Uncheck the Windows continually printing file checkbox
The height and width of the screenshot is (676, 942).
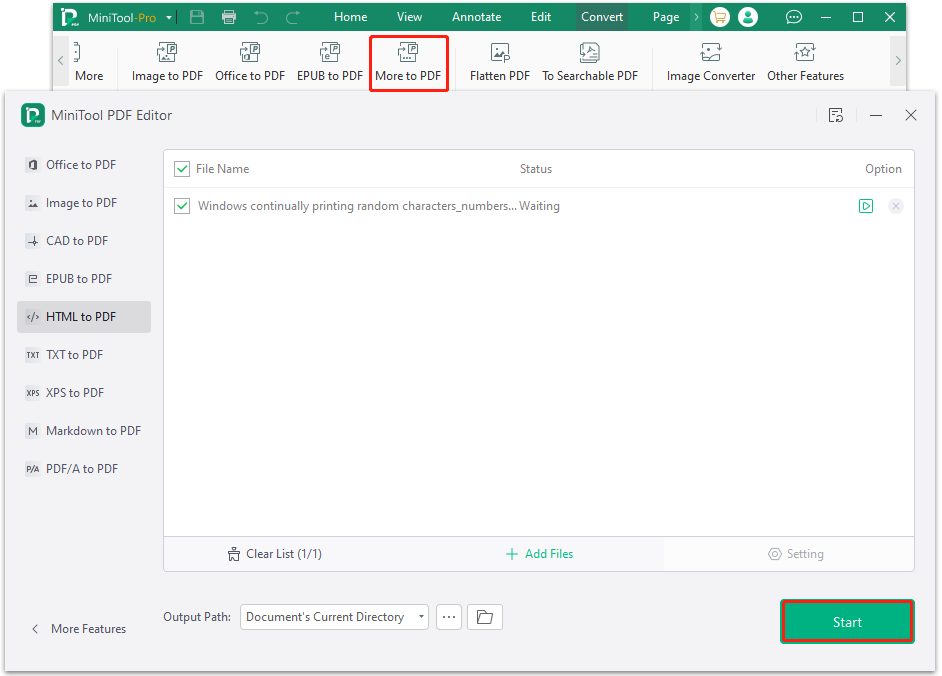[x=182, y=206]
